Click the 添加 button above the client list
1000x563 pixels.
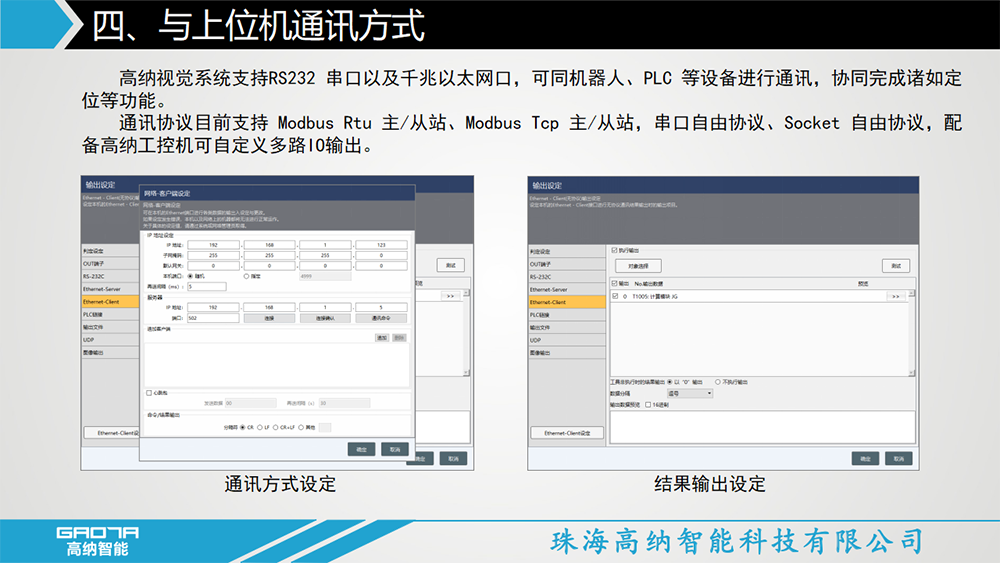pyautogui.click(x=381, y=338)
